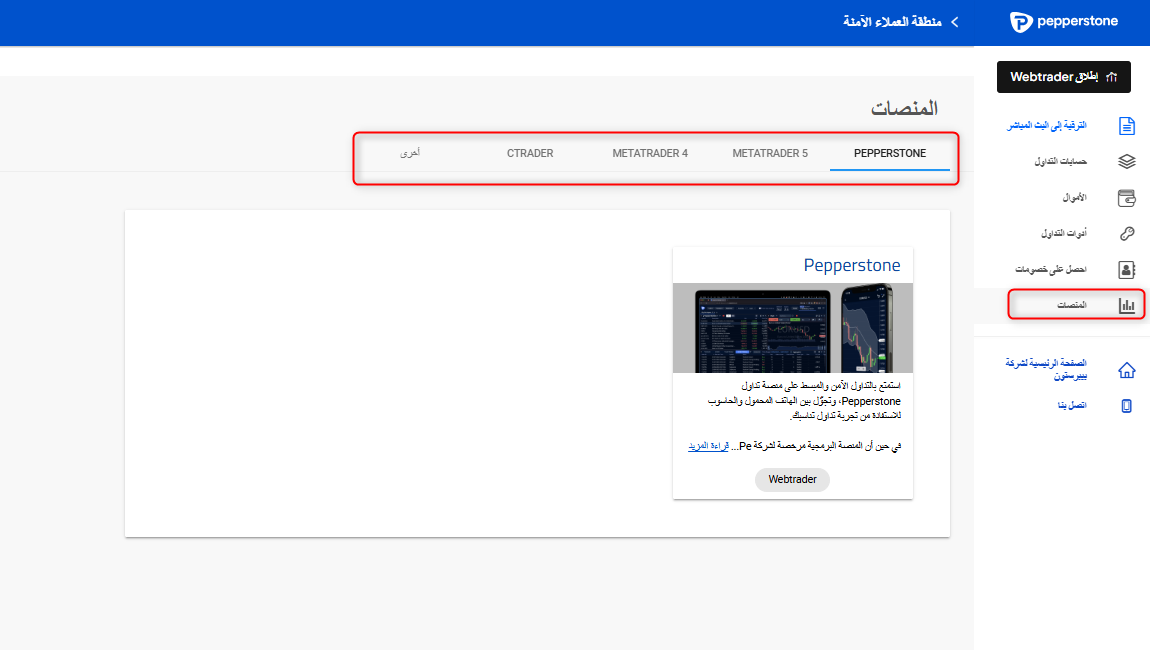Click the document icon for upgrade to live
Viewport: 1150px width, 650px height.
(x=1127, y=126)
